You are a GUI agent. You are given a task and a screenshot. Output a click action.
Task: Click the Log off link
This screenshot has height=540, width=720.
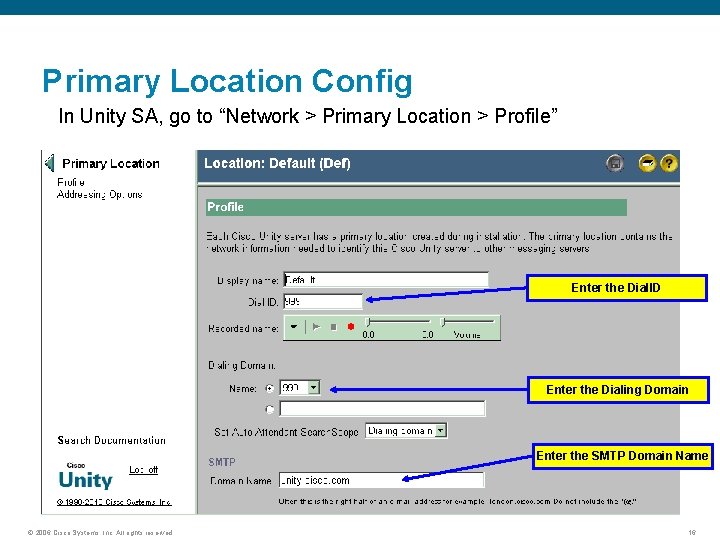pos(143,470)
